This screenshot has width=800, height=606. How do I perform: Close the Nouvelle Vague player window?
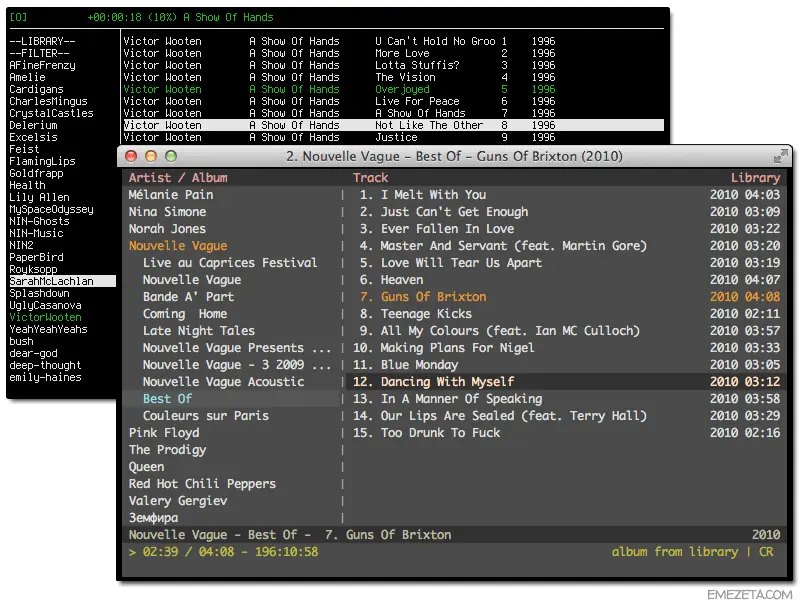click(x=131, y=156)
